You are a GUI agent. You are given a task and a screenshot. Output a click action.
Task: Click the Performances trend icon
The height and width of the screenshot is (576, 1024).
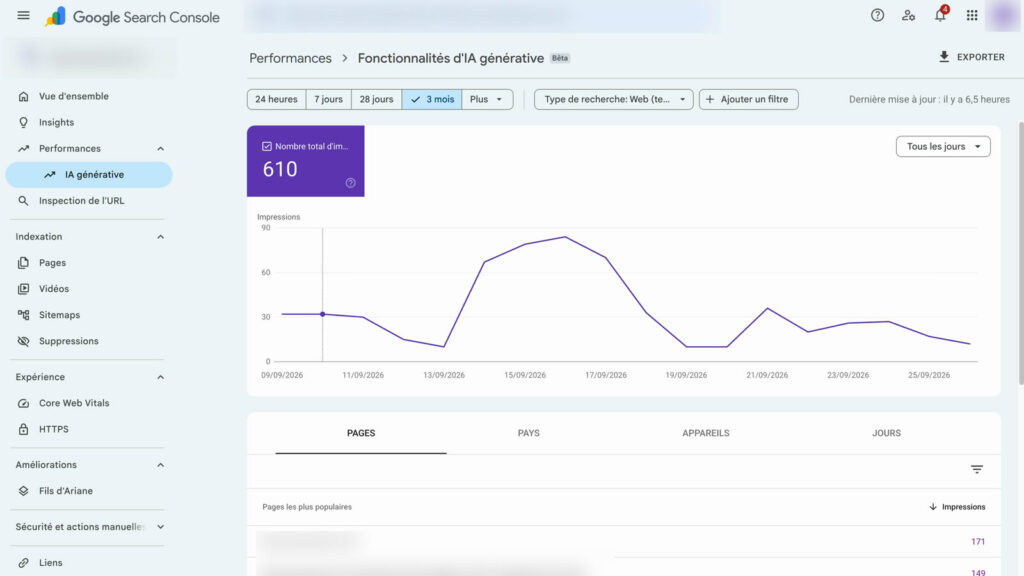click(x=24, y=148)
